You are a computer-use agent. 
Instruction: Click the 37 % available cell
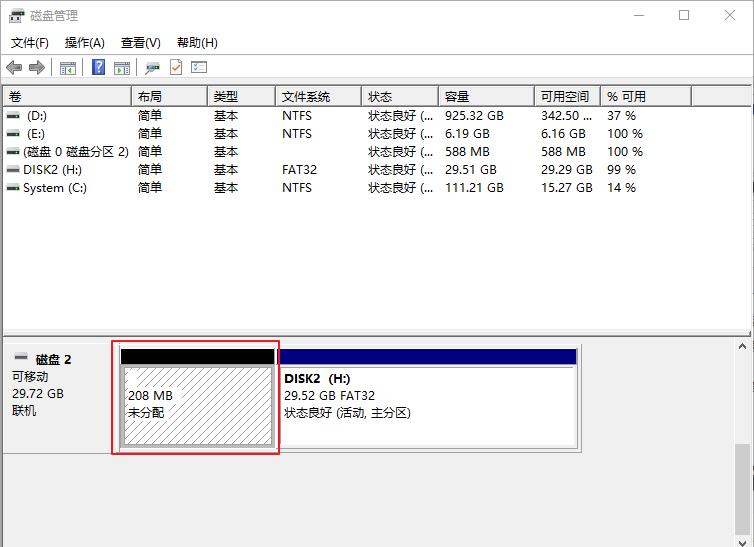(621, 116)
